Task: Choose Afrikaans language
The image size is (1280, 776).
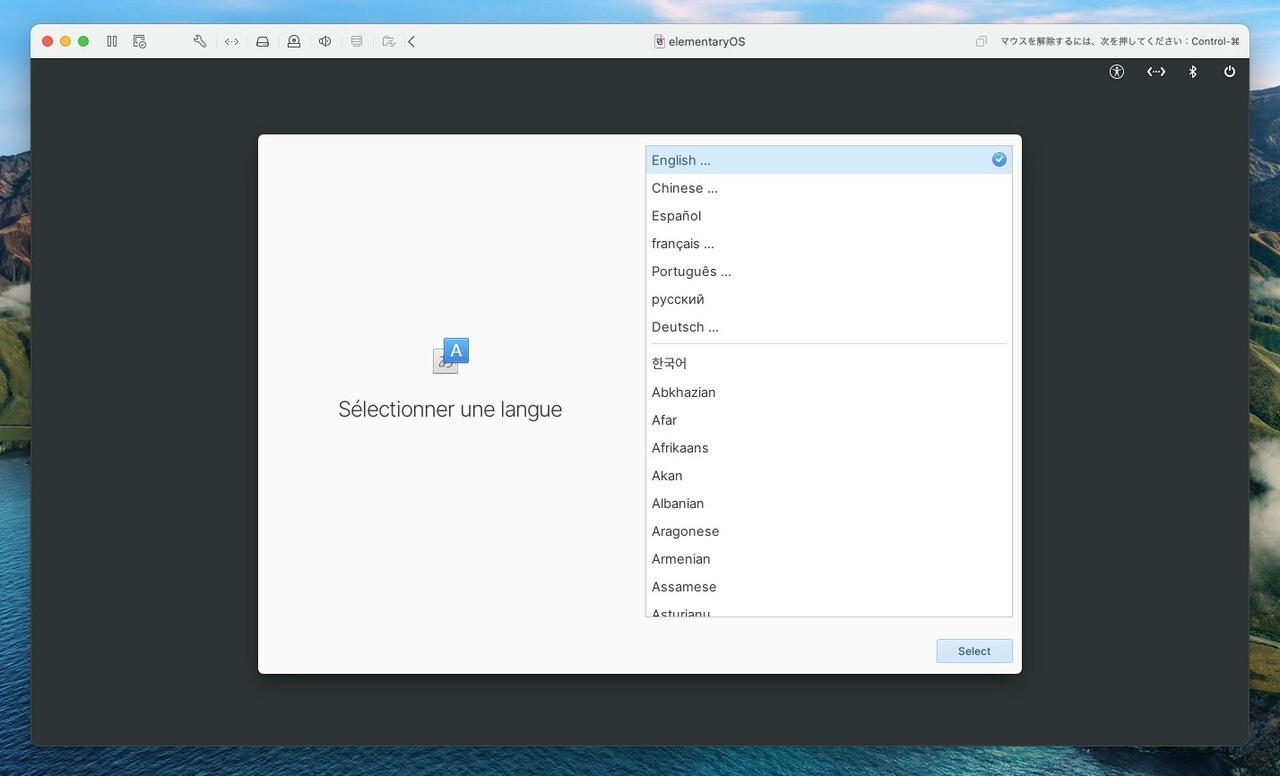Action: [x=829, y=448]
